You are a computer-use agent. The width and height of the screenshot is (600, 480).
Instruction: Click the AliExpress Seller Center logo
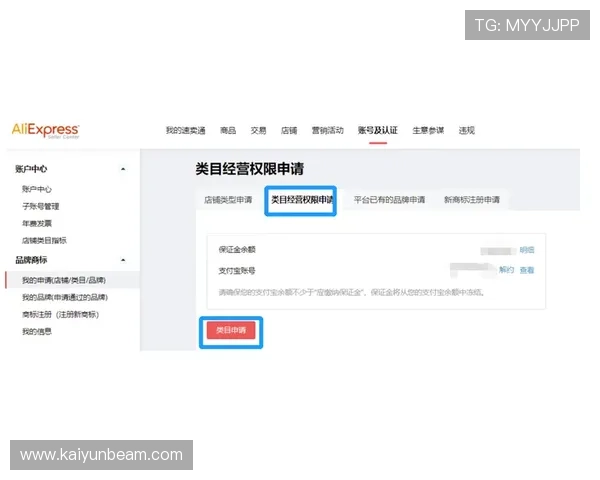46,131
